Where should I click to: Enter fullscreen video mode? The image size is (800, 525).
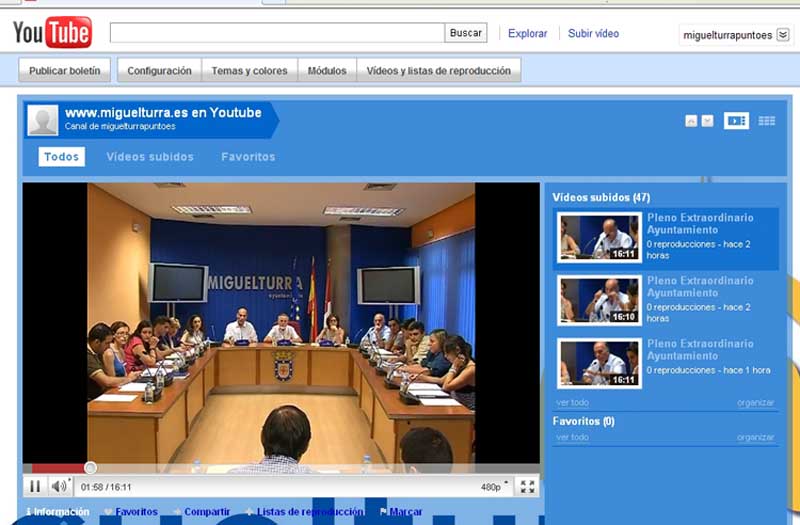click(527, 487)
